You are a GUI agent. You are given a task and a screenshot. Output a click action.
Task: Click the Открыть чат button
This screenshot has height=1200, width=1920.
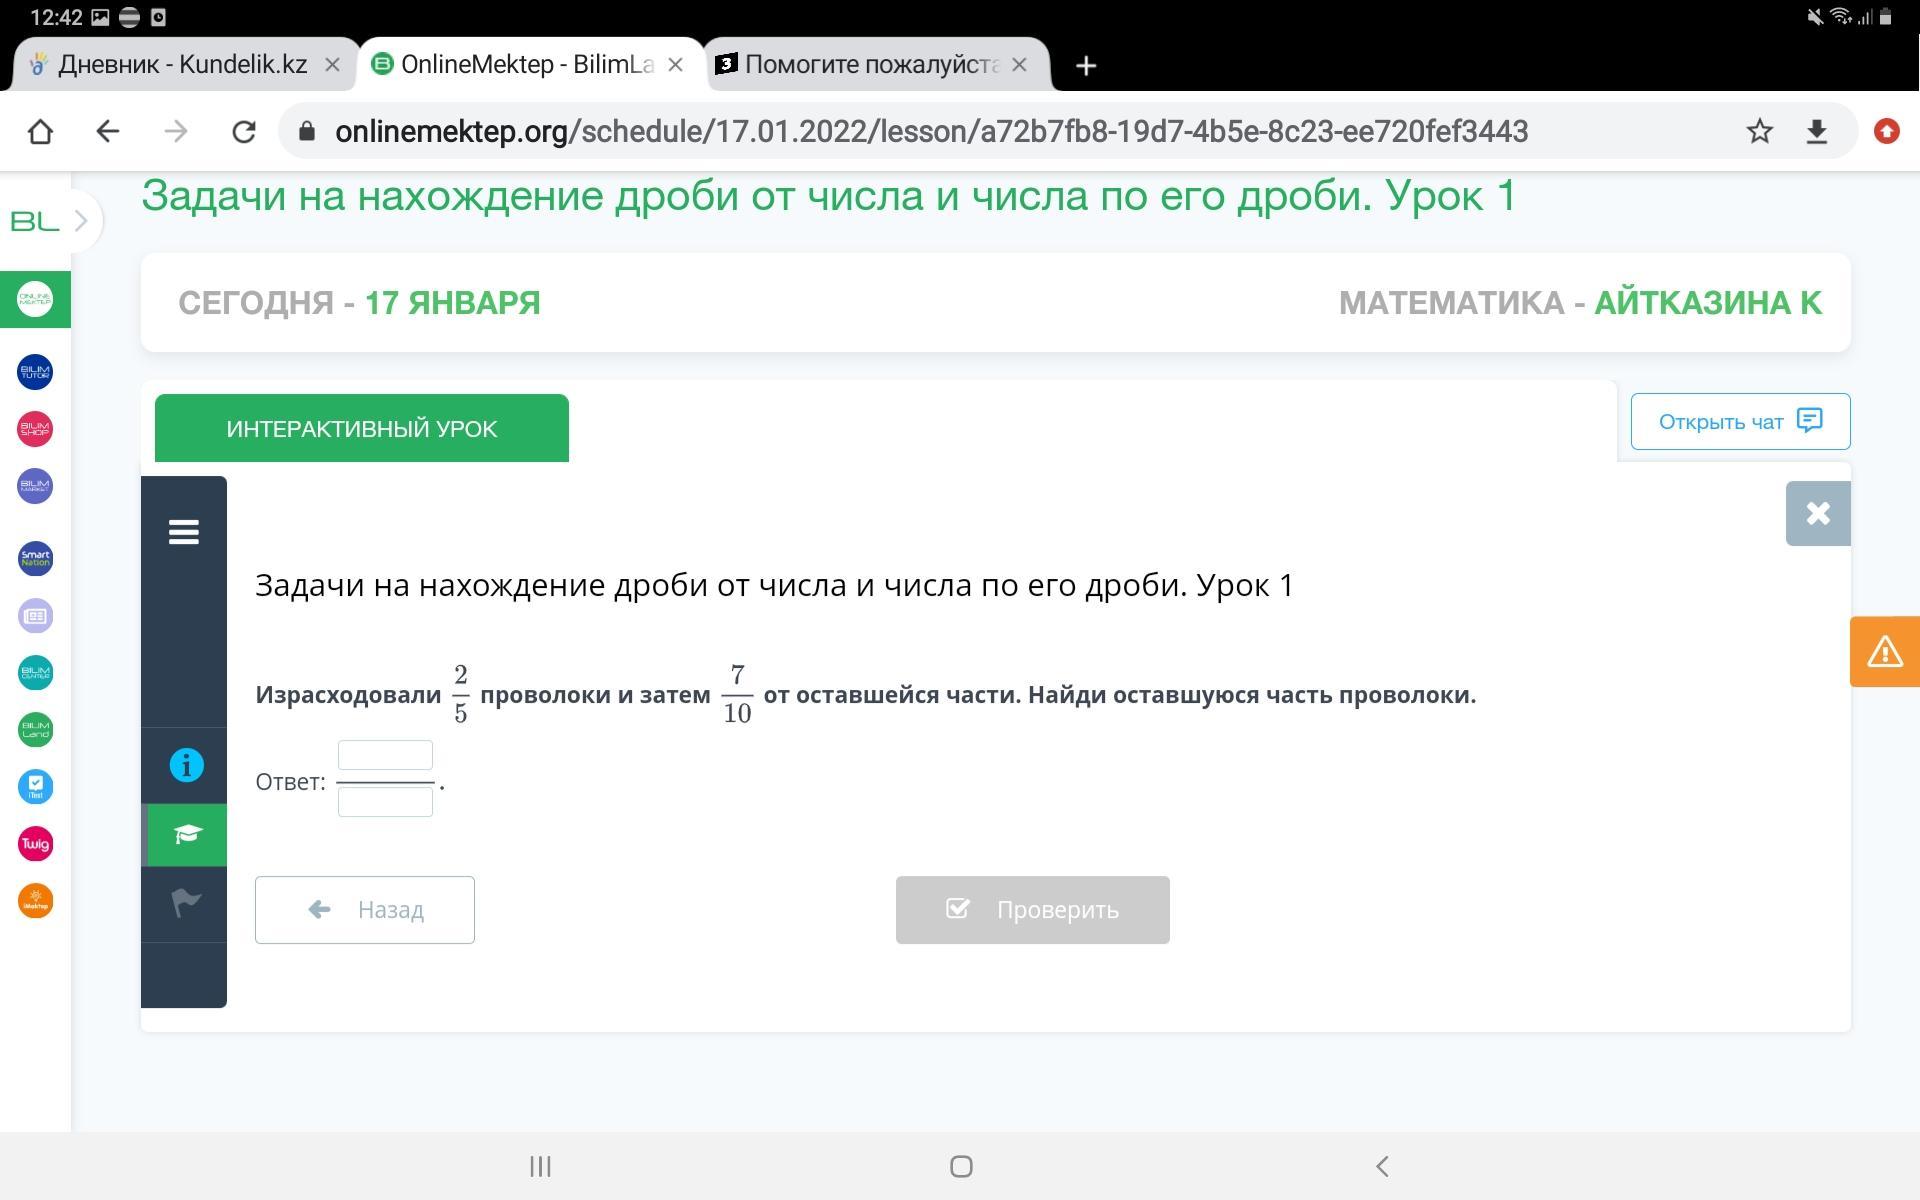1740,421
